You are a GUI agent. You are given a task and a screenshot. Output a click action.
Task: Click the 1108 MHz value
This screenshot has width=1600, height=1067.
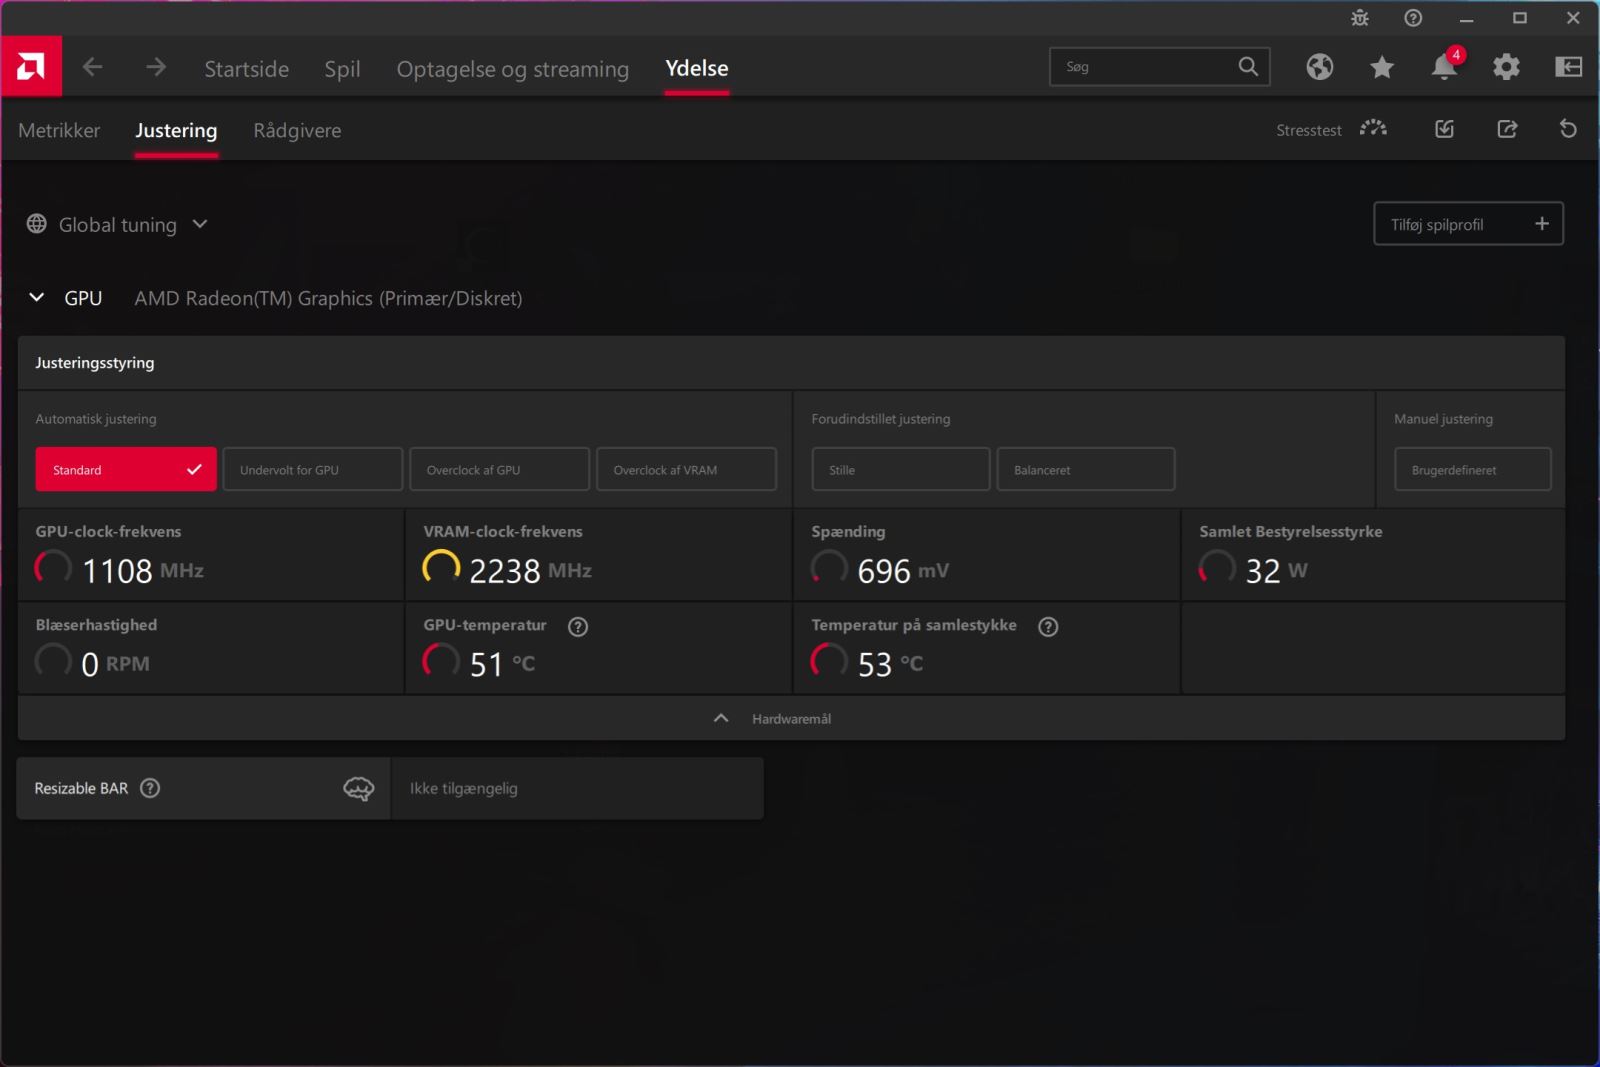(143, 570)
